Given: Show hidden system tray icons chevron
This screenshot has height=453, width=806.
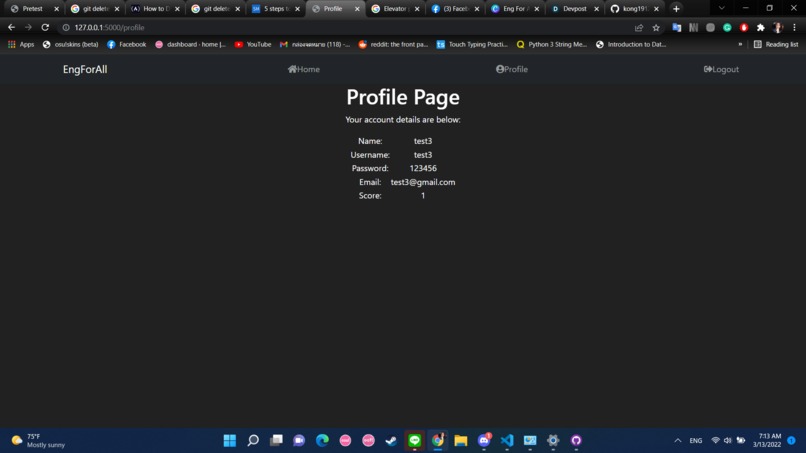Looking at the screenshot, I should click(x=678, y=441).
